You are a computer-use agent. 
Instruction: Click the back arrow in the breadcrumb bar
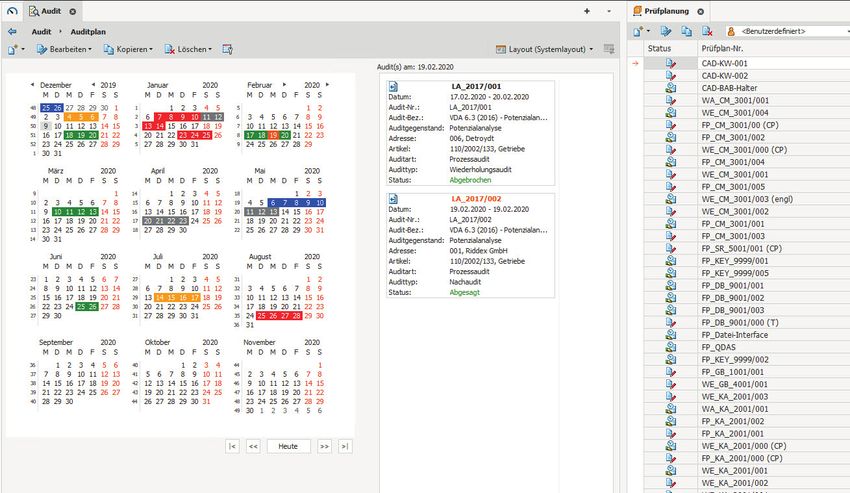point(11,32)
